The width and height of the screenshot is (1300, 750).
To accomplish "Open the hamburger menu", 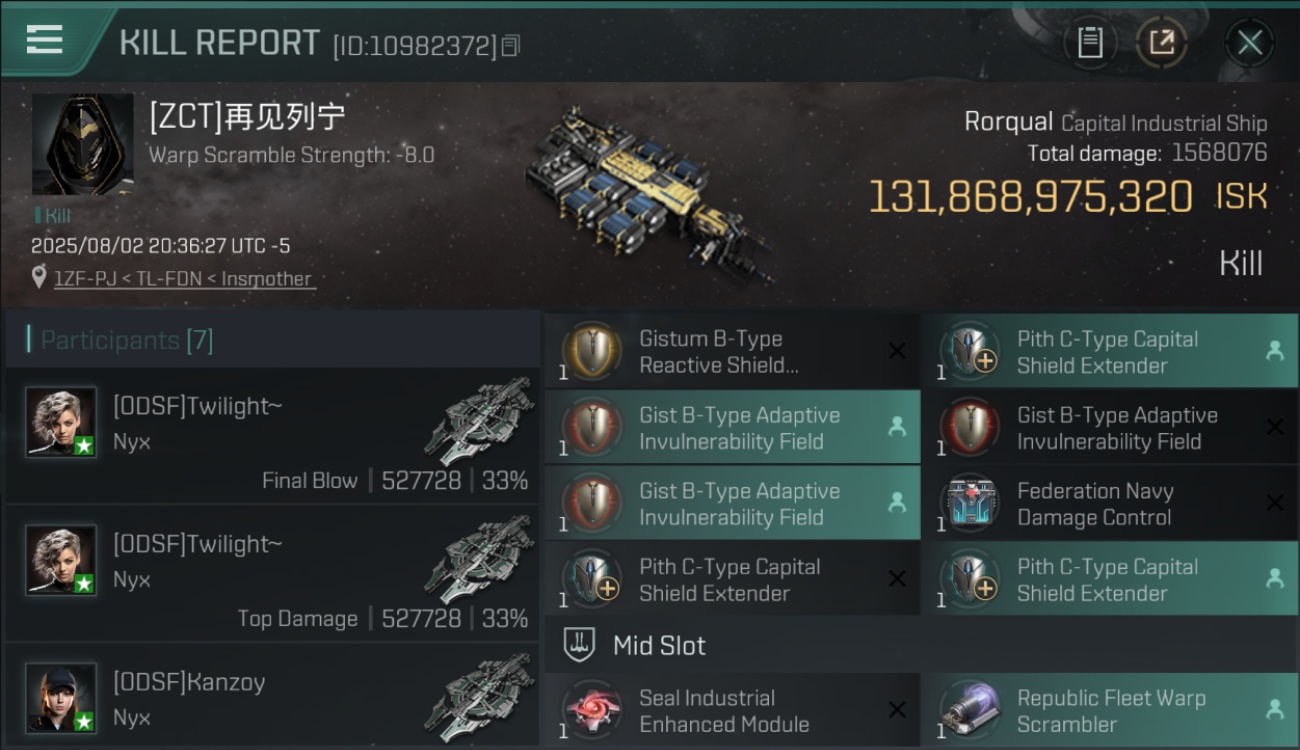I will click(44, 39).
